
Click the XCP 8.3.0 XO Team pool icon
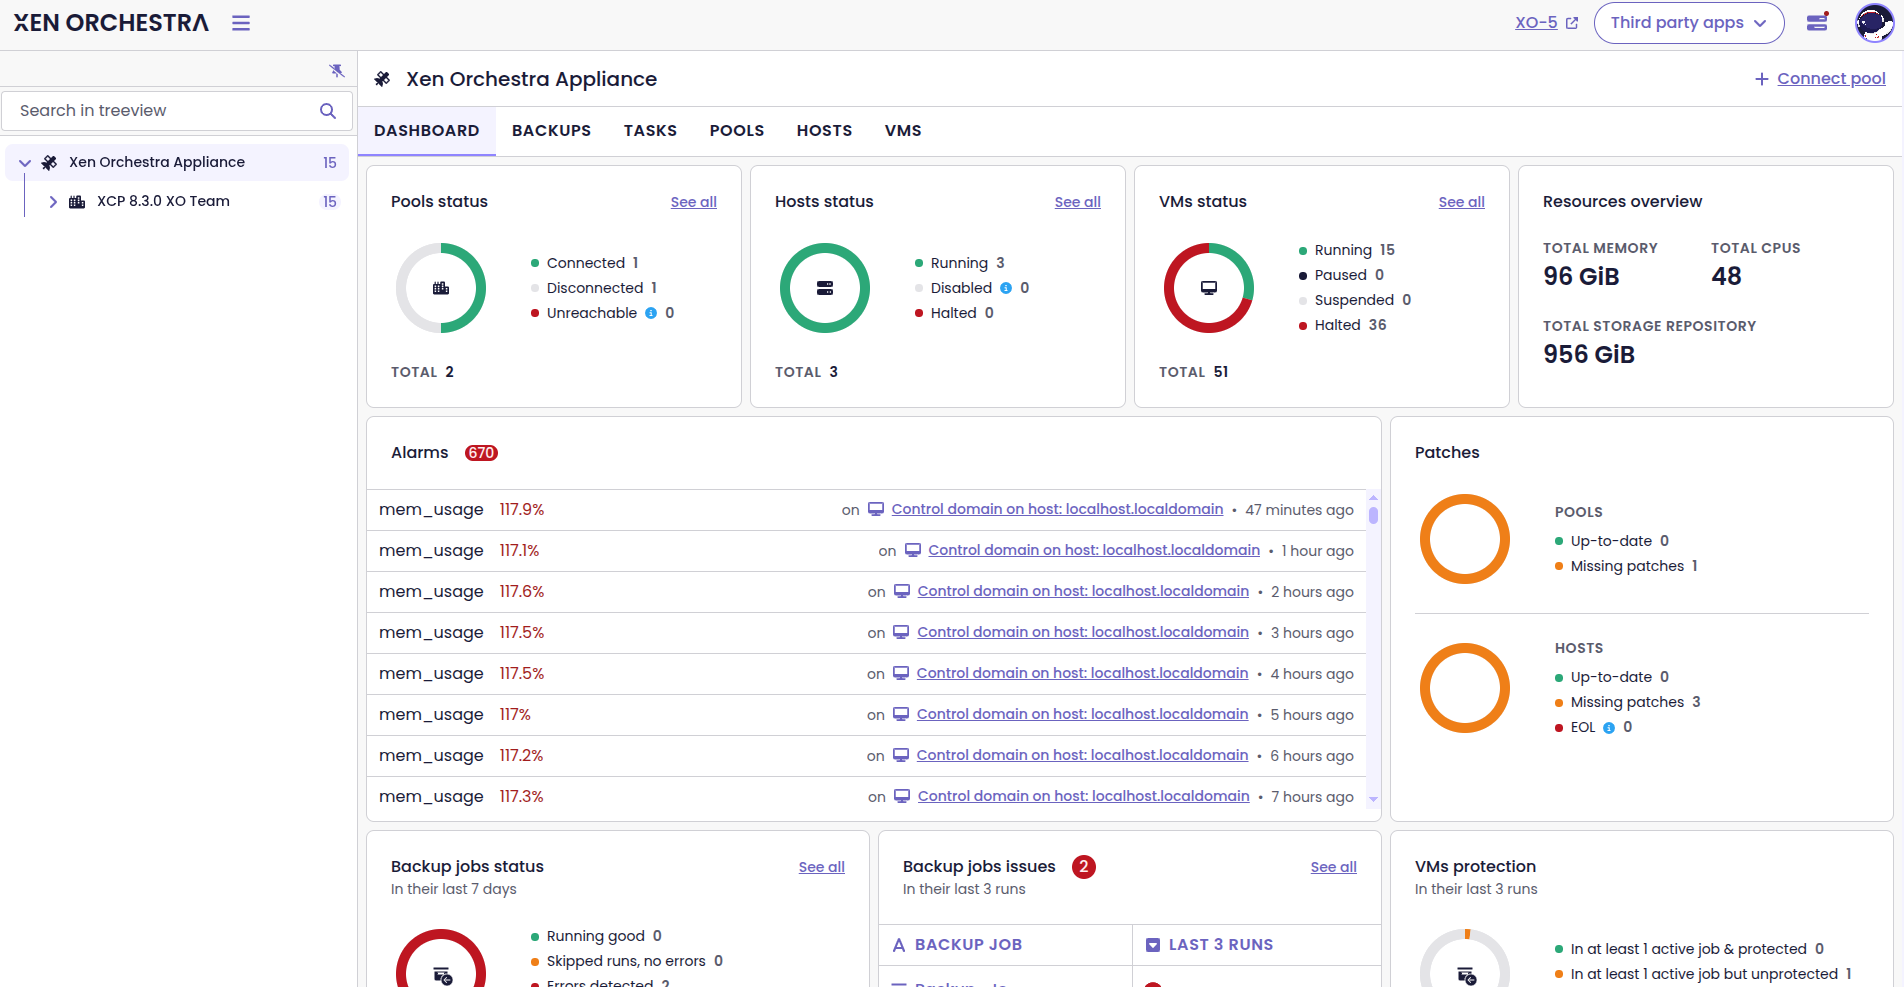click(77, 202)
